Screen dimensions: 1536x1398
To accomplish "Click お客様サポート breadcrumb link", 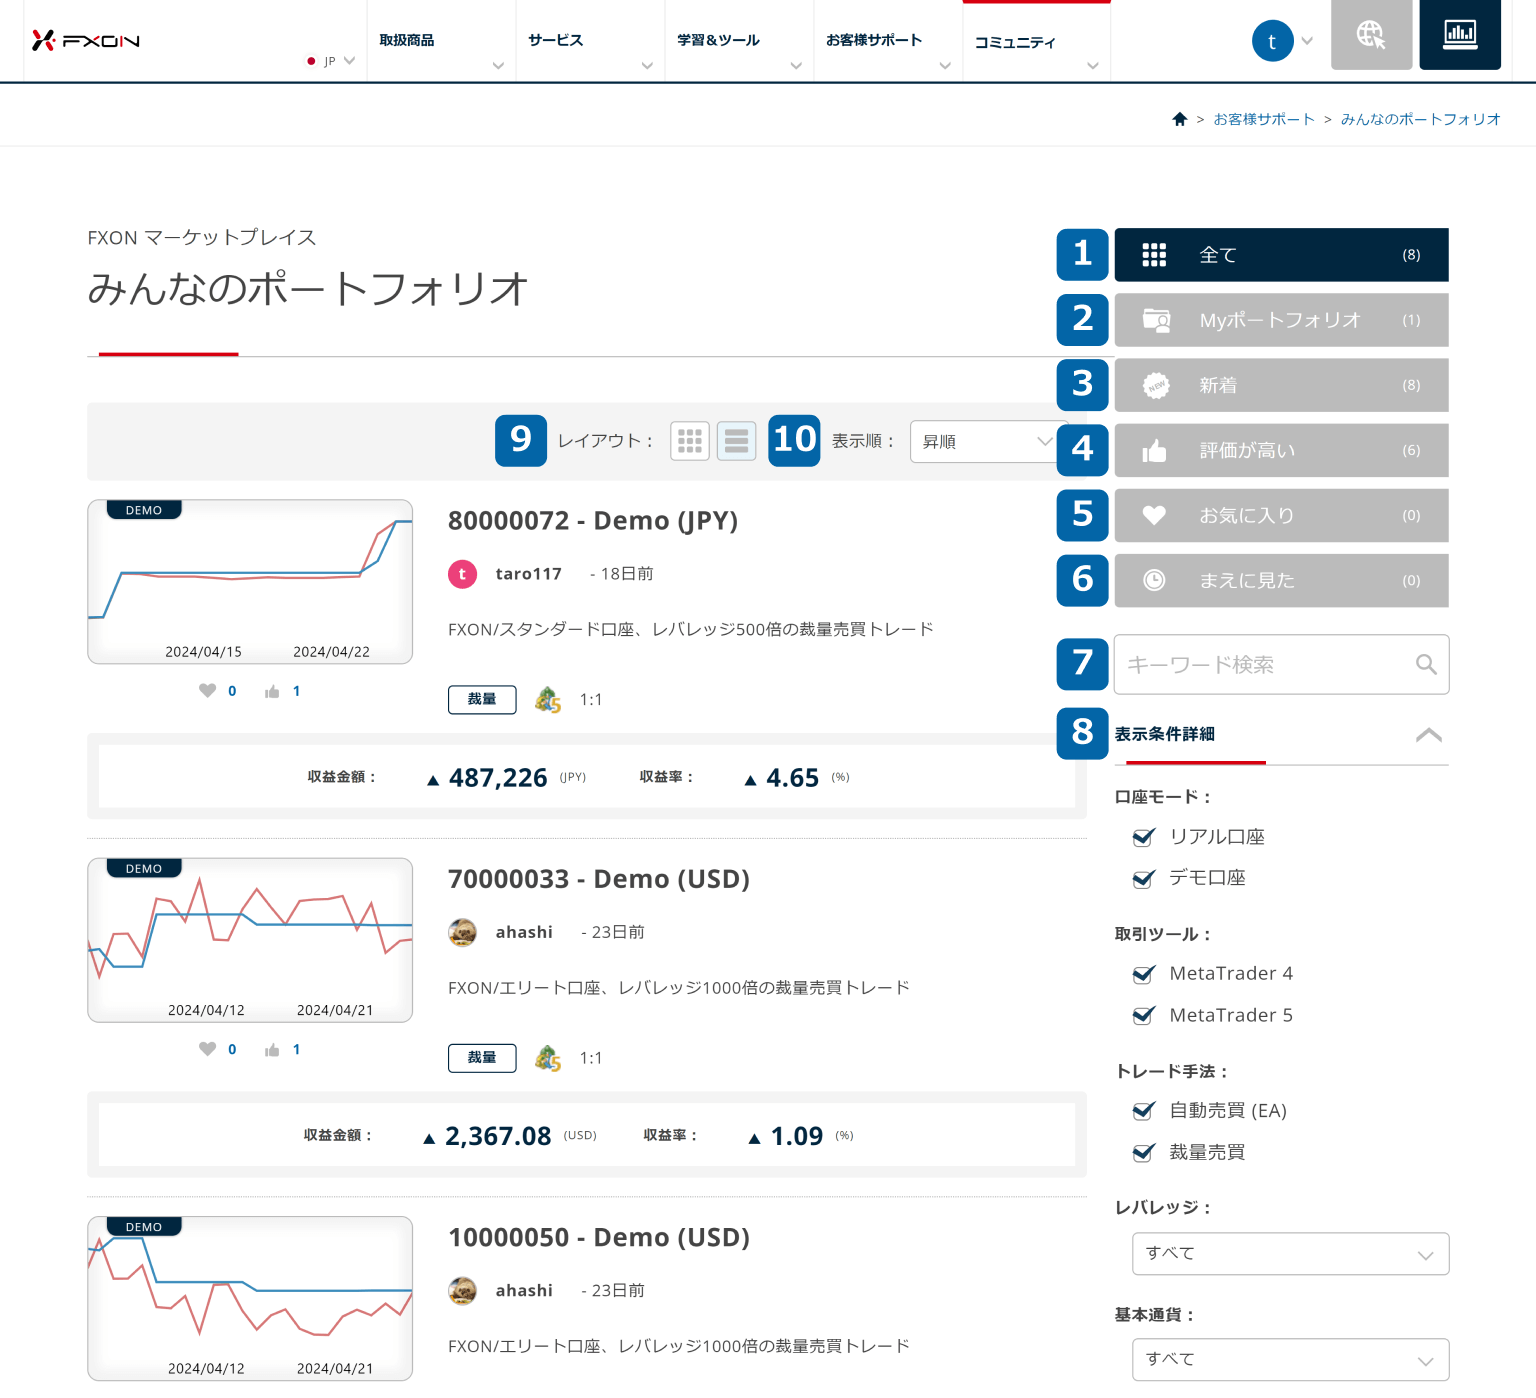I will click(x=1264, y=119).
